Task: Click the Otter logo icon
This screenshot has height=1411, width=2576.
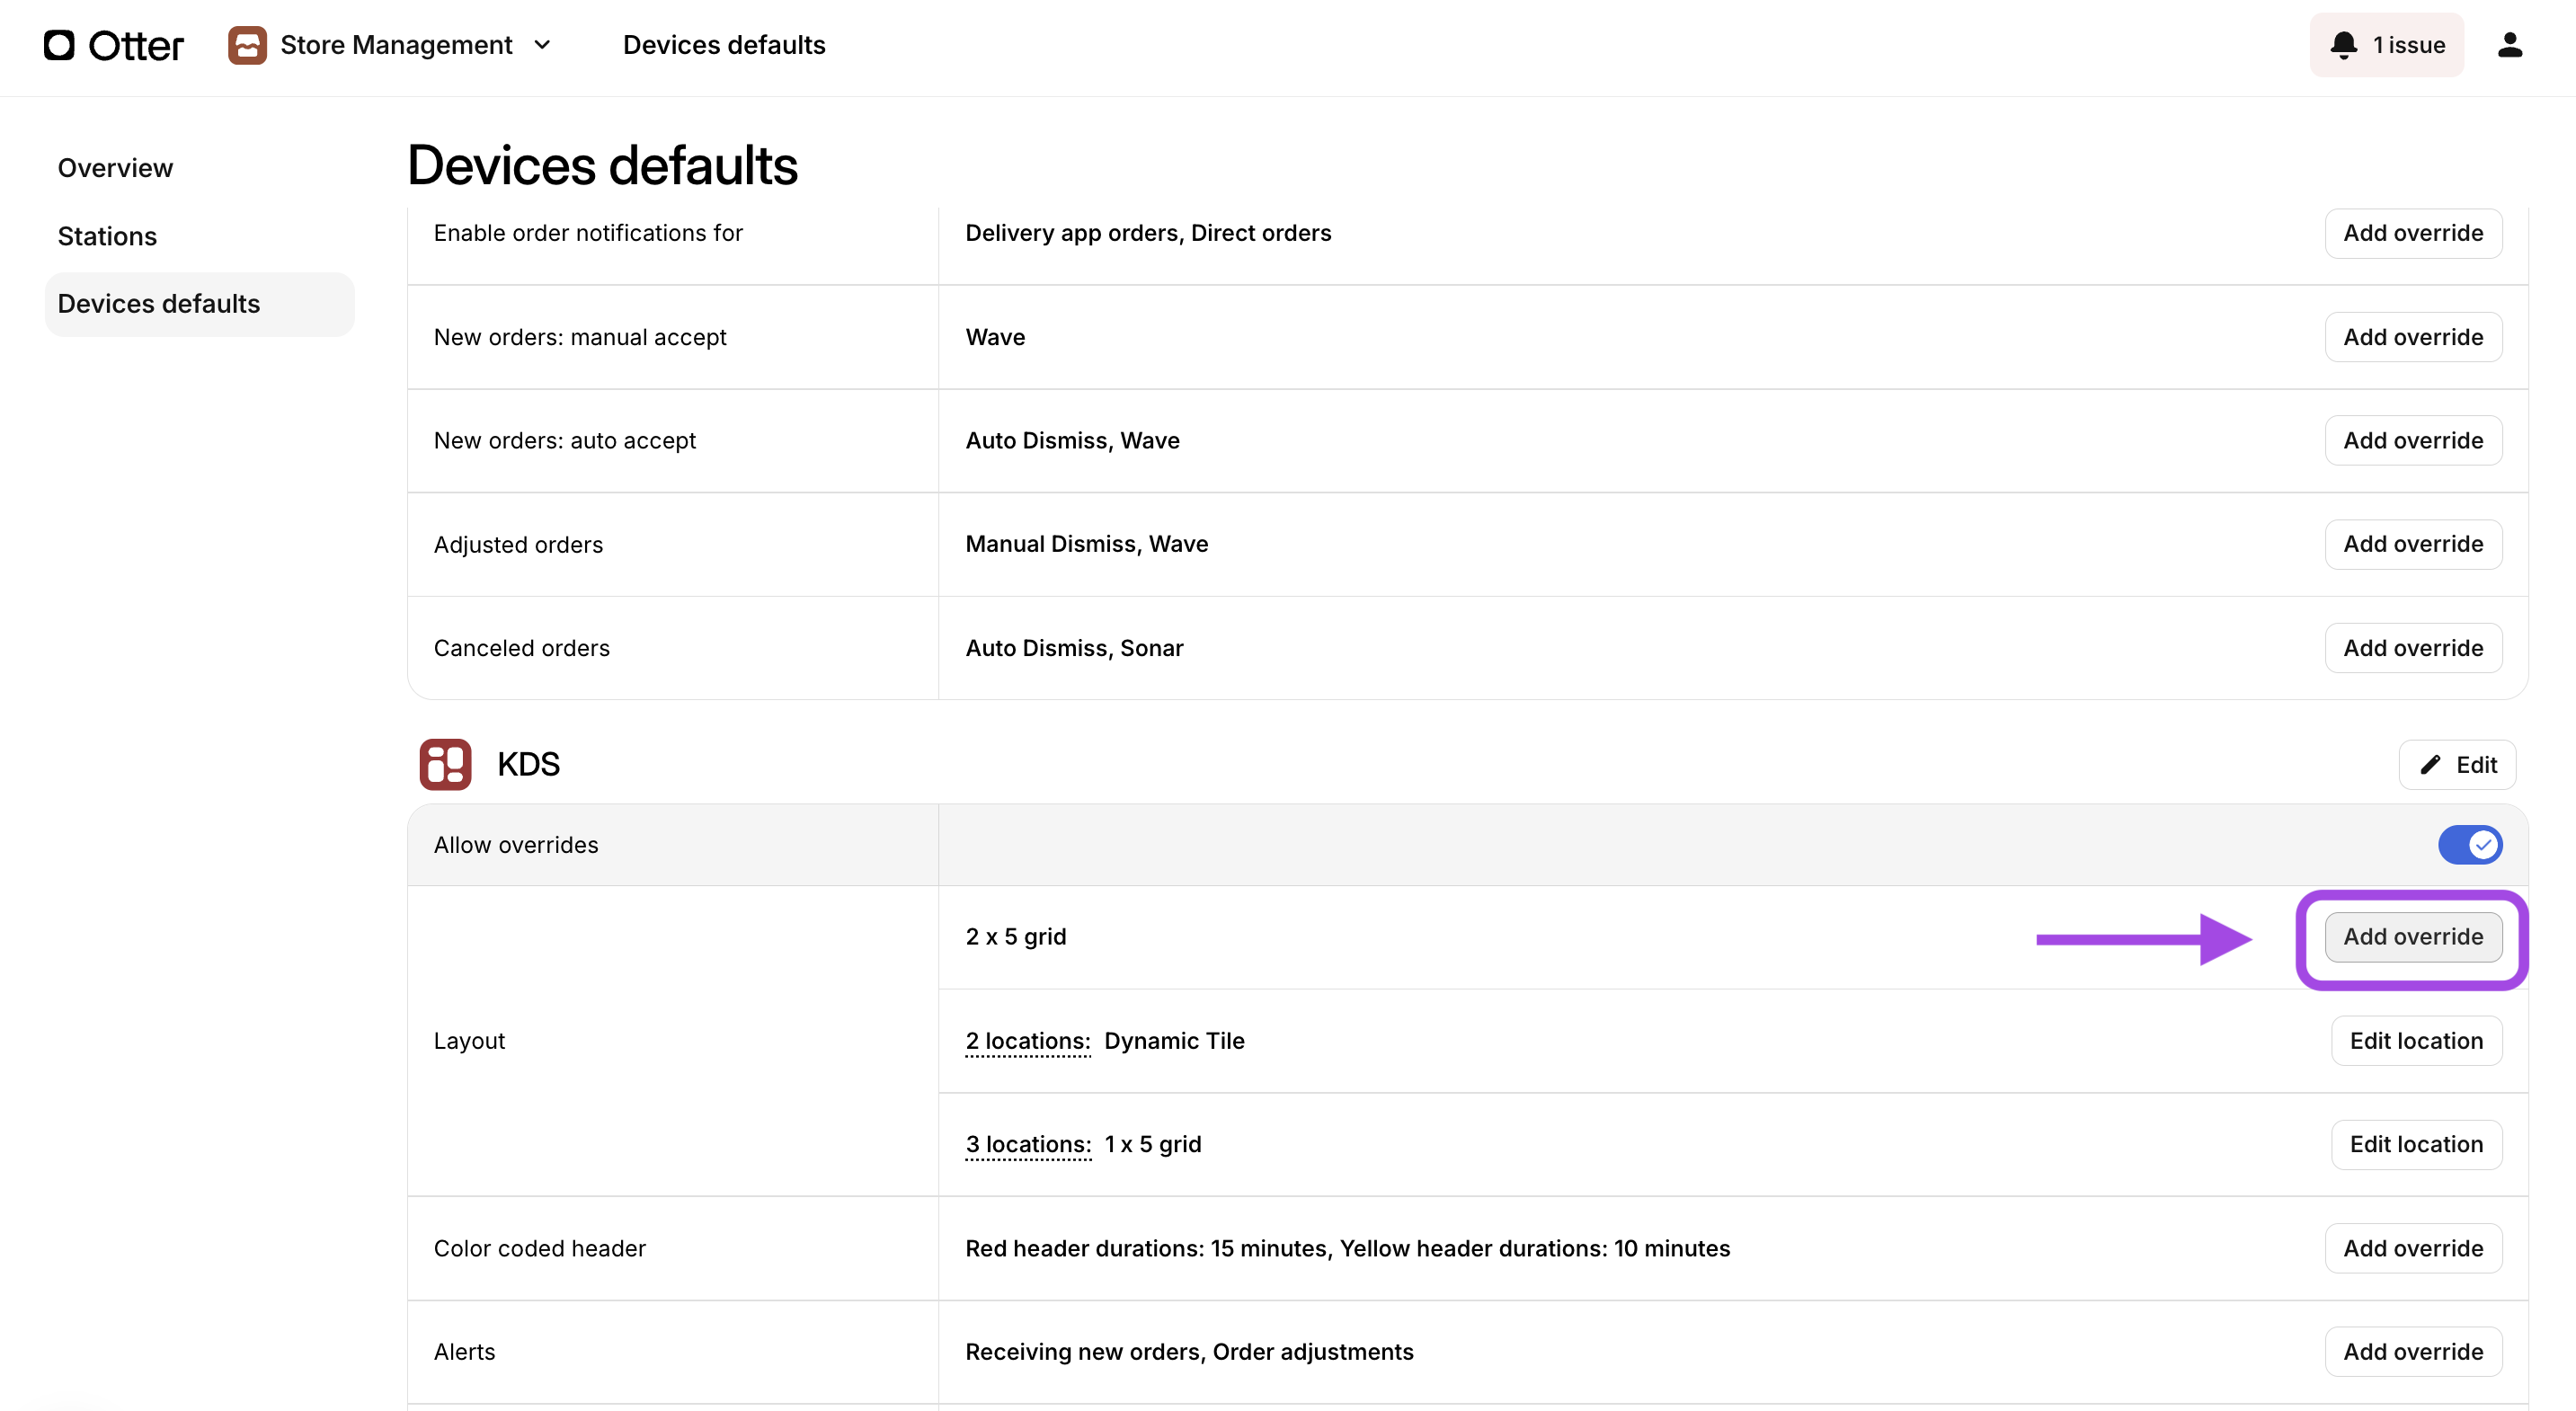Action: 59,45
